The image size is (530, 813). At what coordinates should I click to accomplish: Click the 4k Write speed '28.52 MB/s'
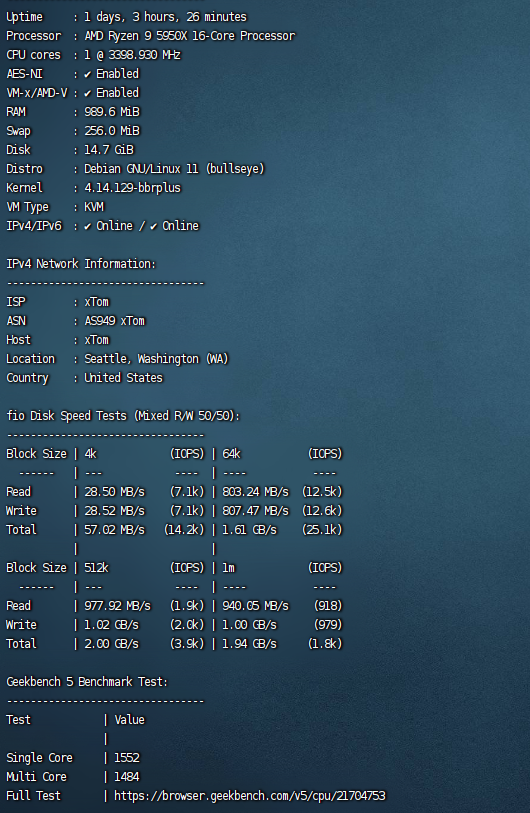pyautogui.click(x=115, y=511)
